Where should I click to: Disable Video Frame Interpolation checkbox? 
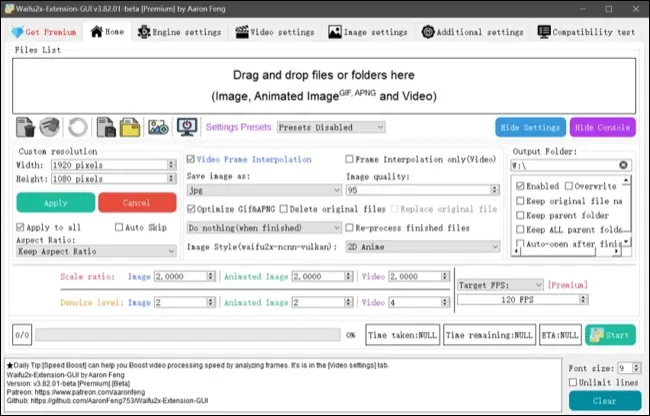(x=191, y=159)
